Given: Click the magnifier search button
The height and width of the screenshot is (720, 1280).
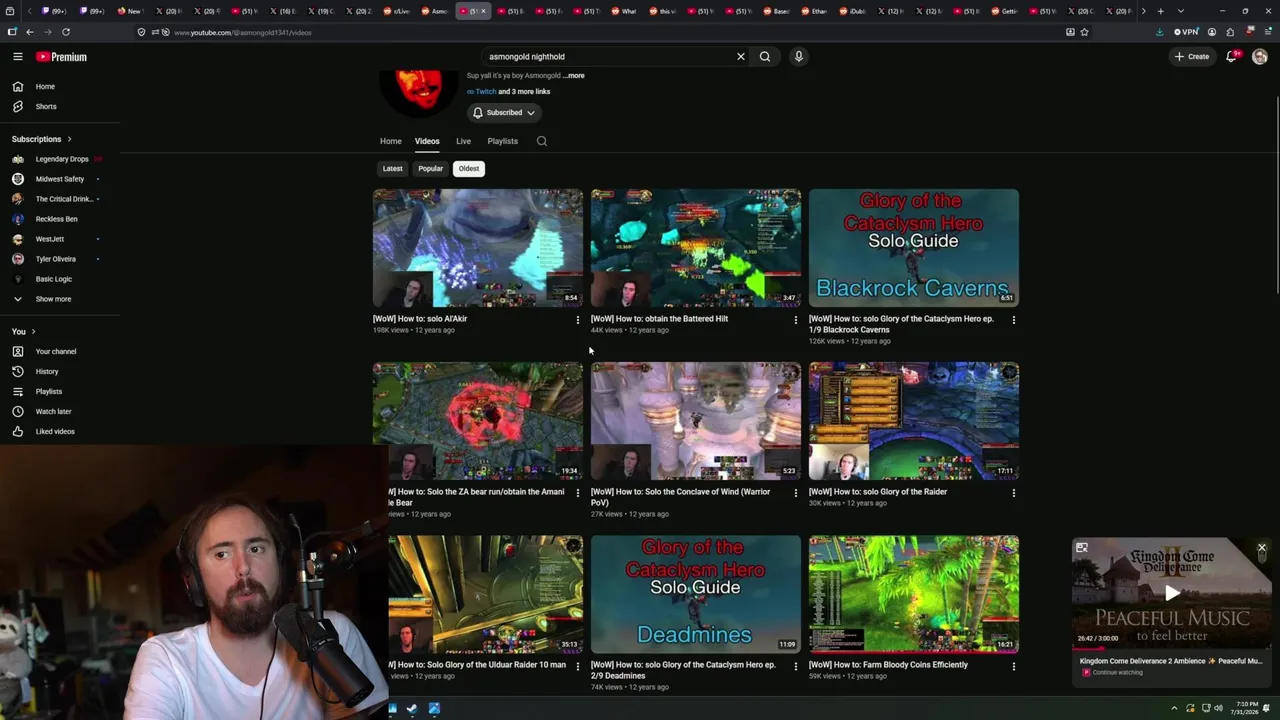Looking at the screenshot, I should [x=765, y=57].
